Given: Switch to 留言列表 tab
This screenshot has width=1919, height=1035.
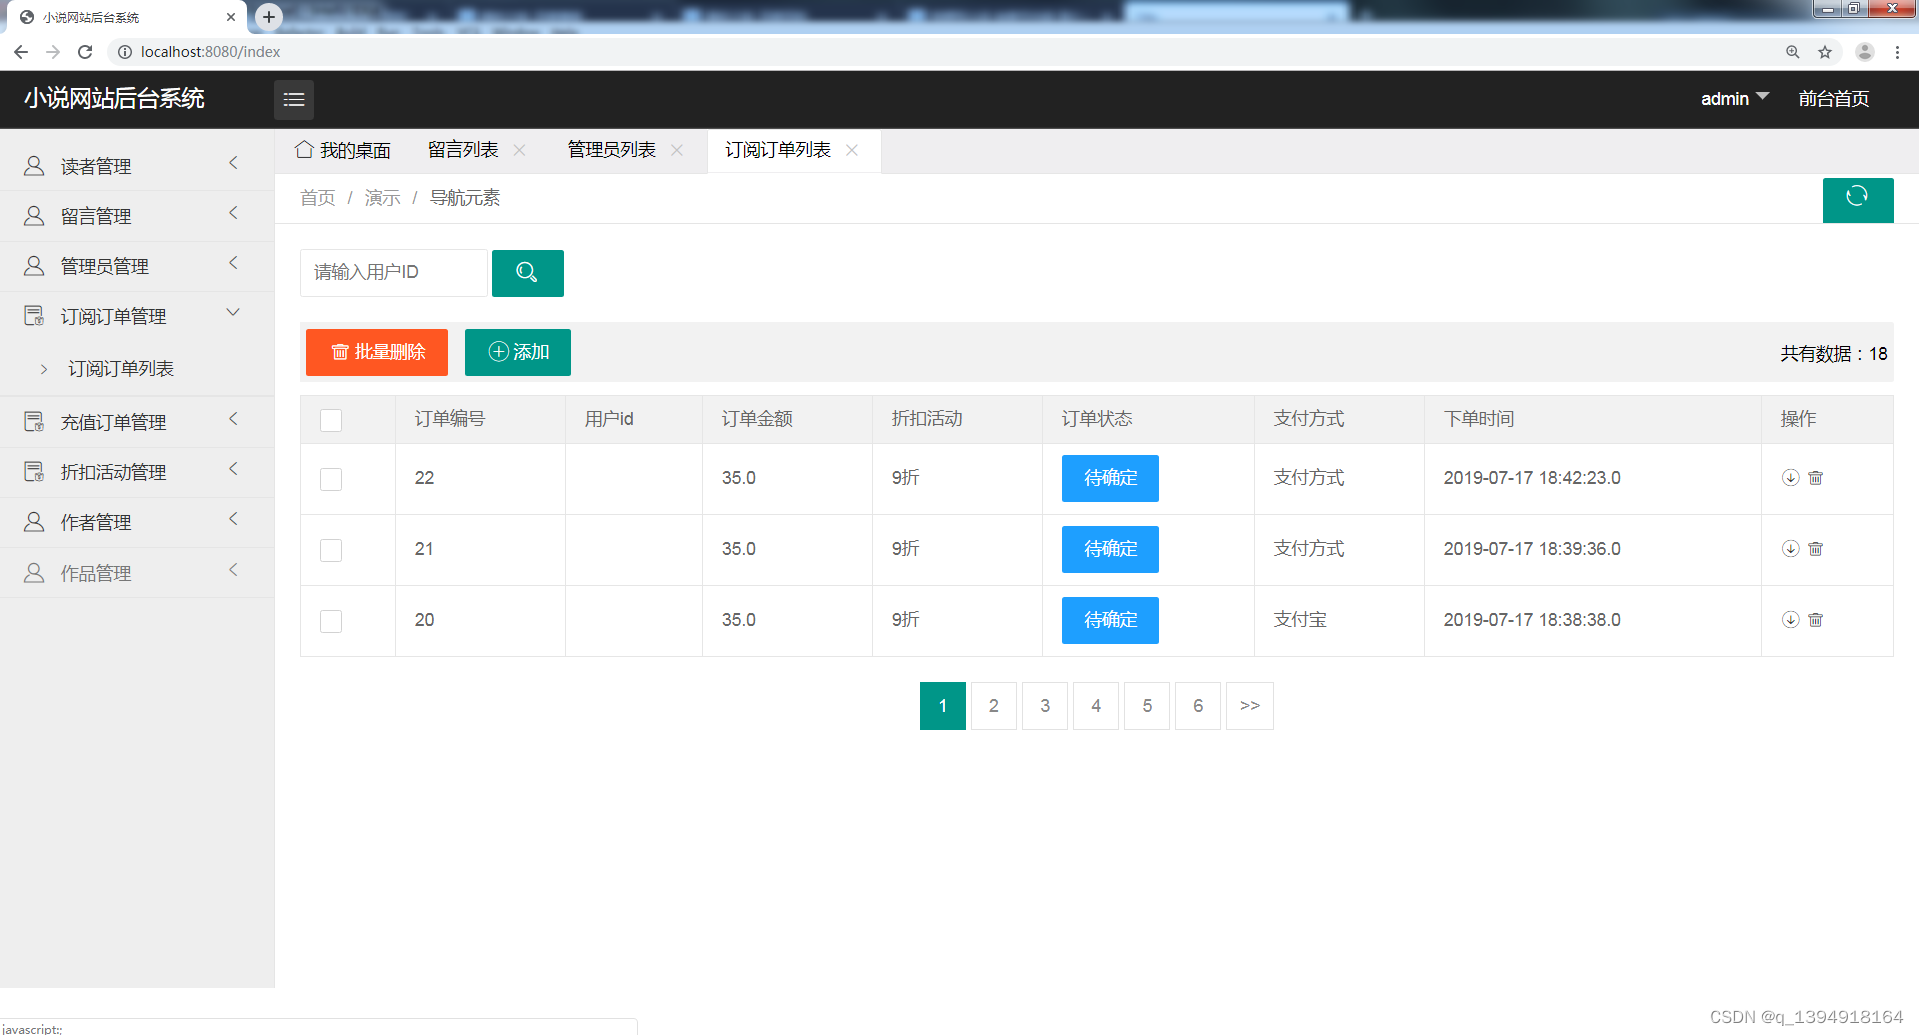Looking at the screenshot, I should pos(463,150).
